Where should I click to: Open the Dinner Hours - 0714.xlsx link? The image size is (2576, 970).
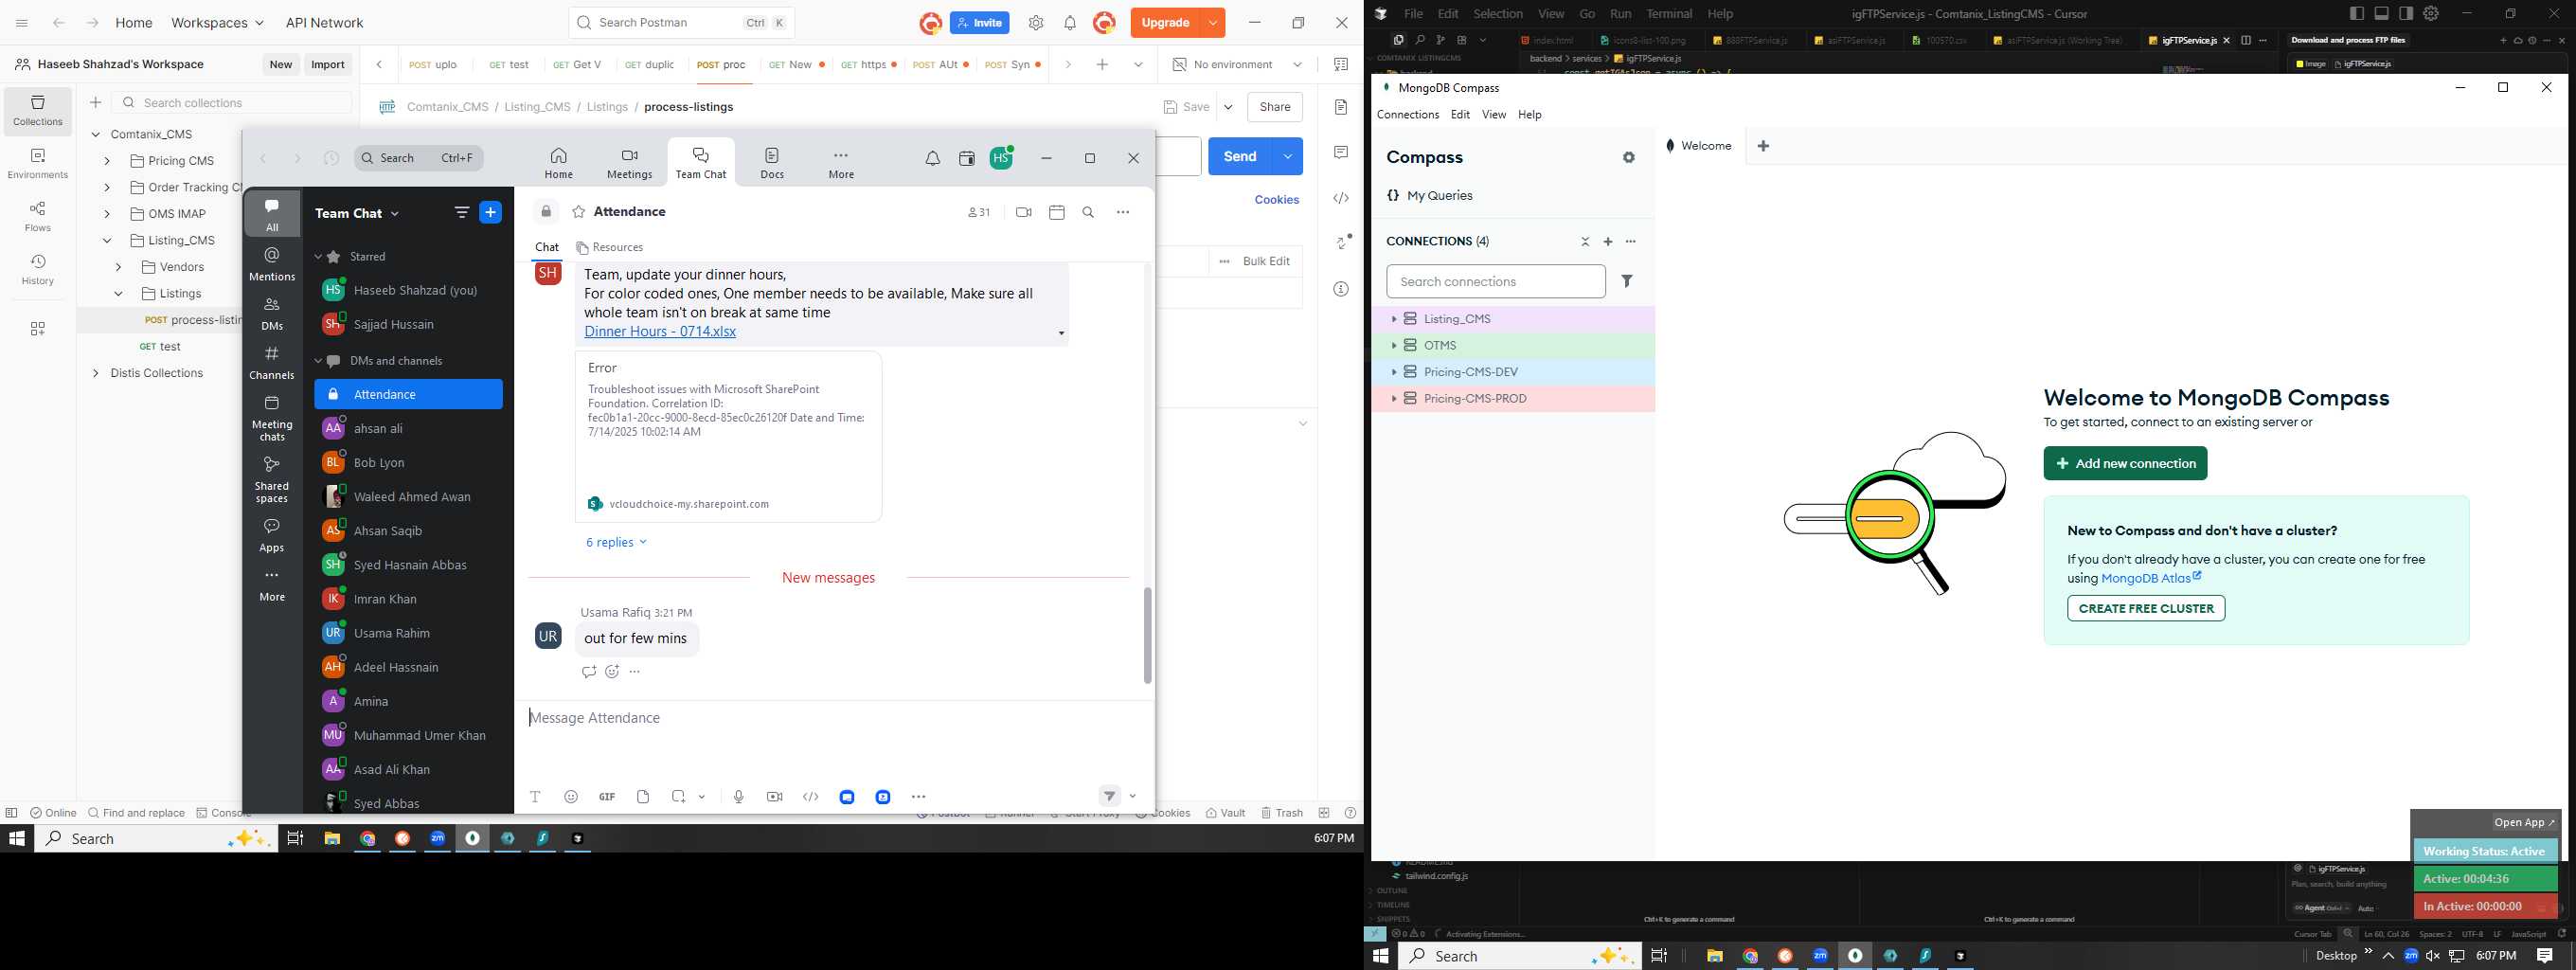660,332
